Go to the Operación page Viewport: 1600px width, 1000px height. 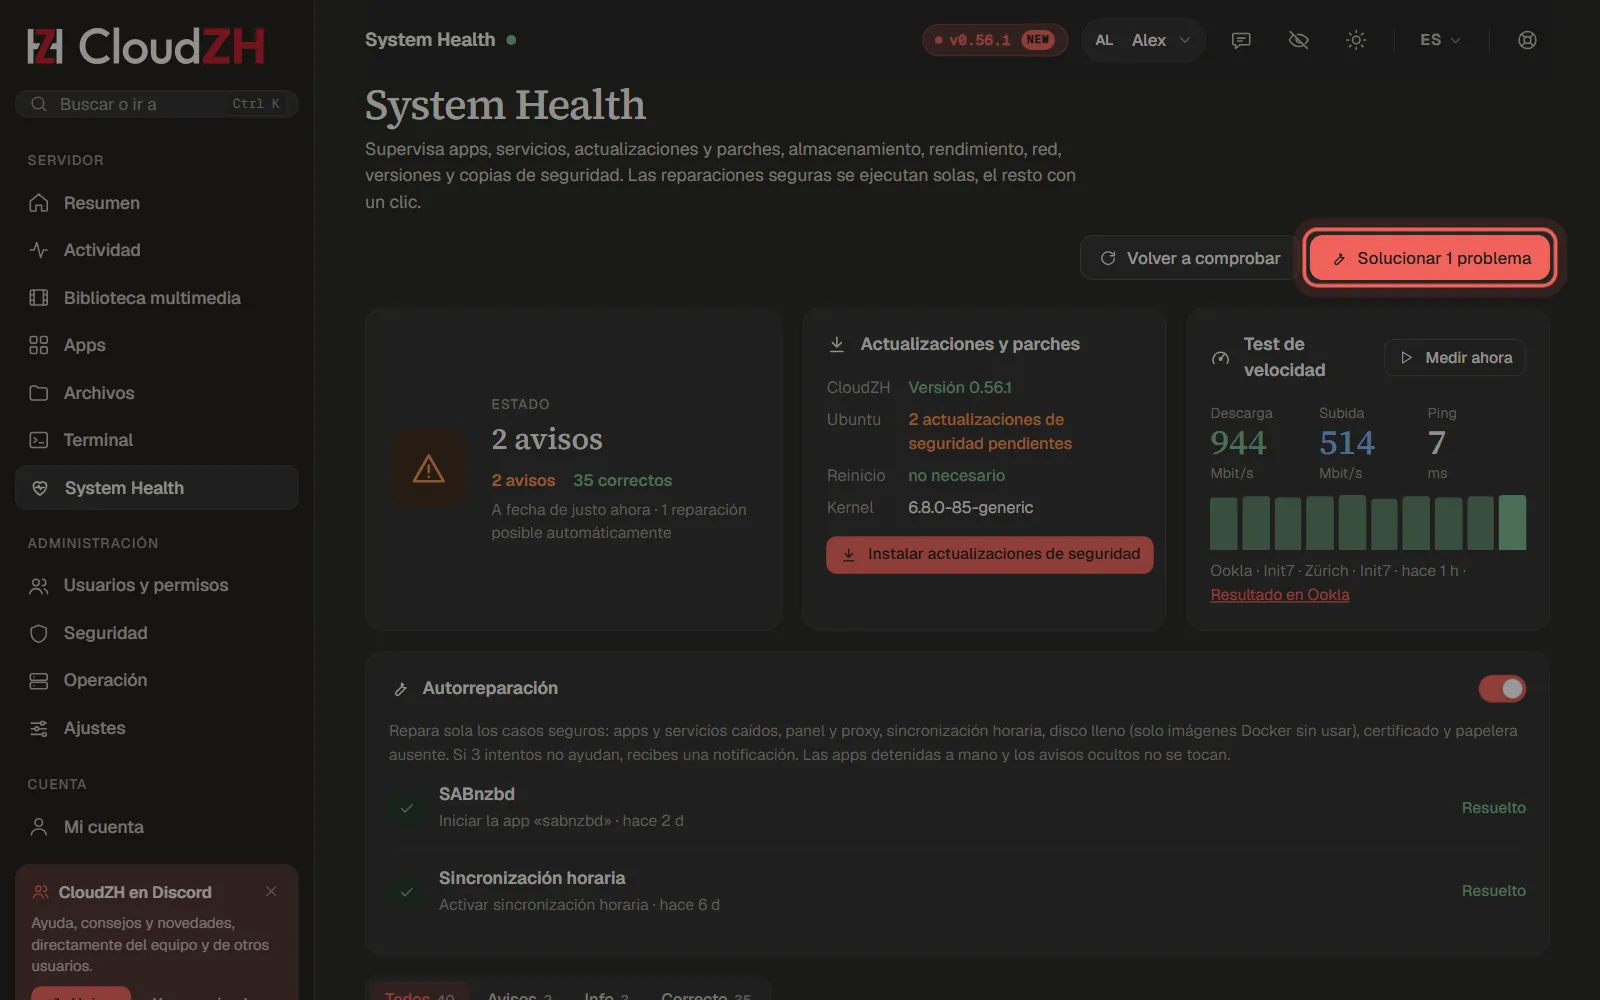pos(156,680)
